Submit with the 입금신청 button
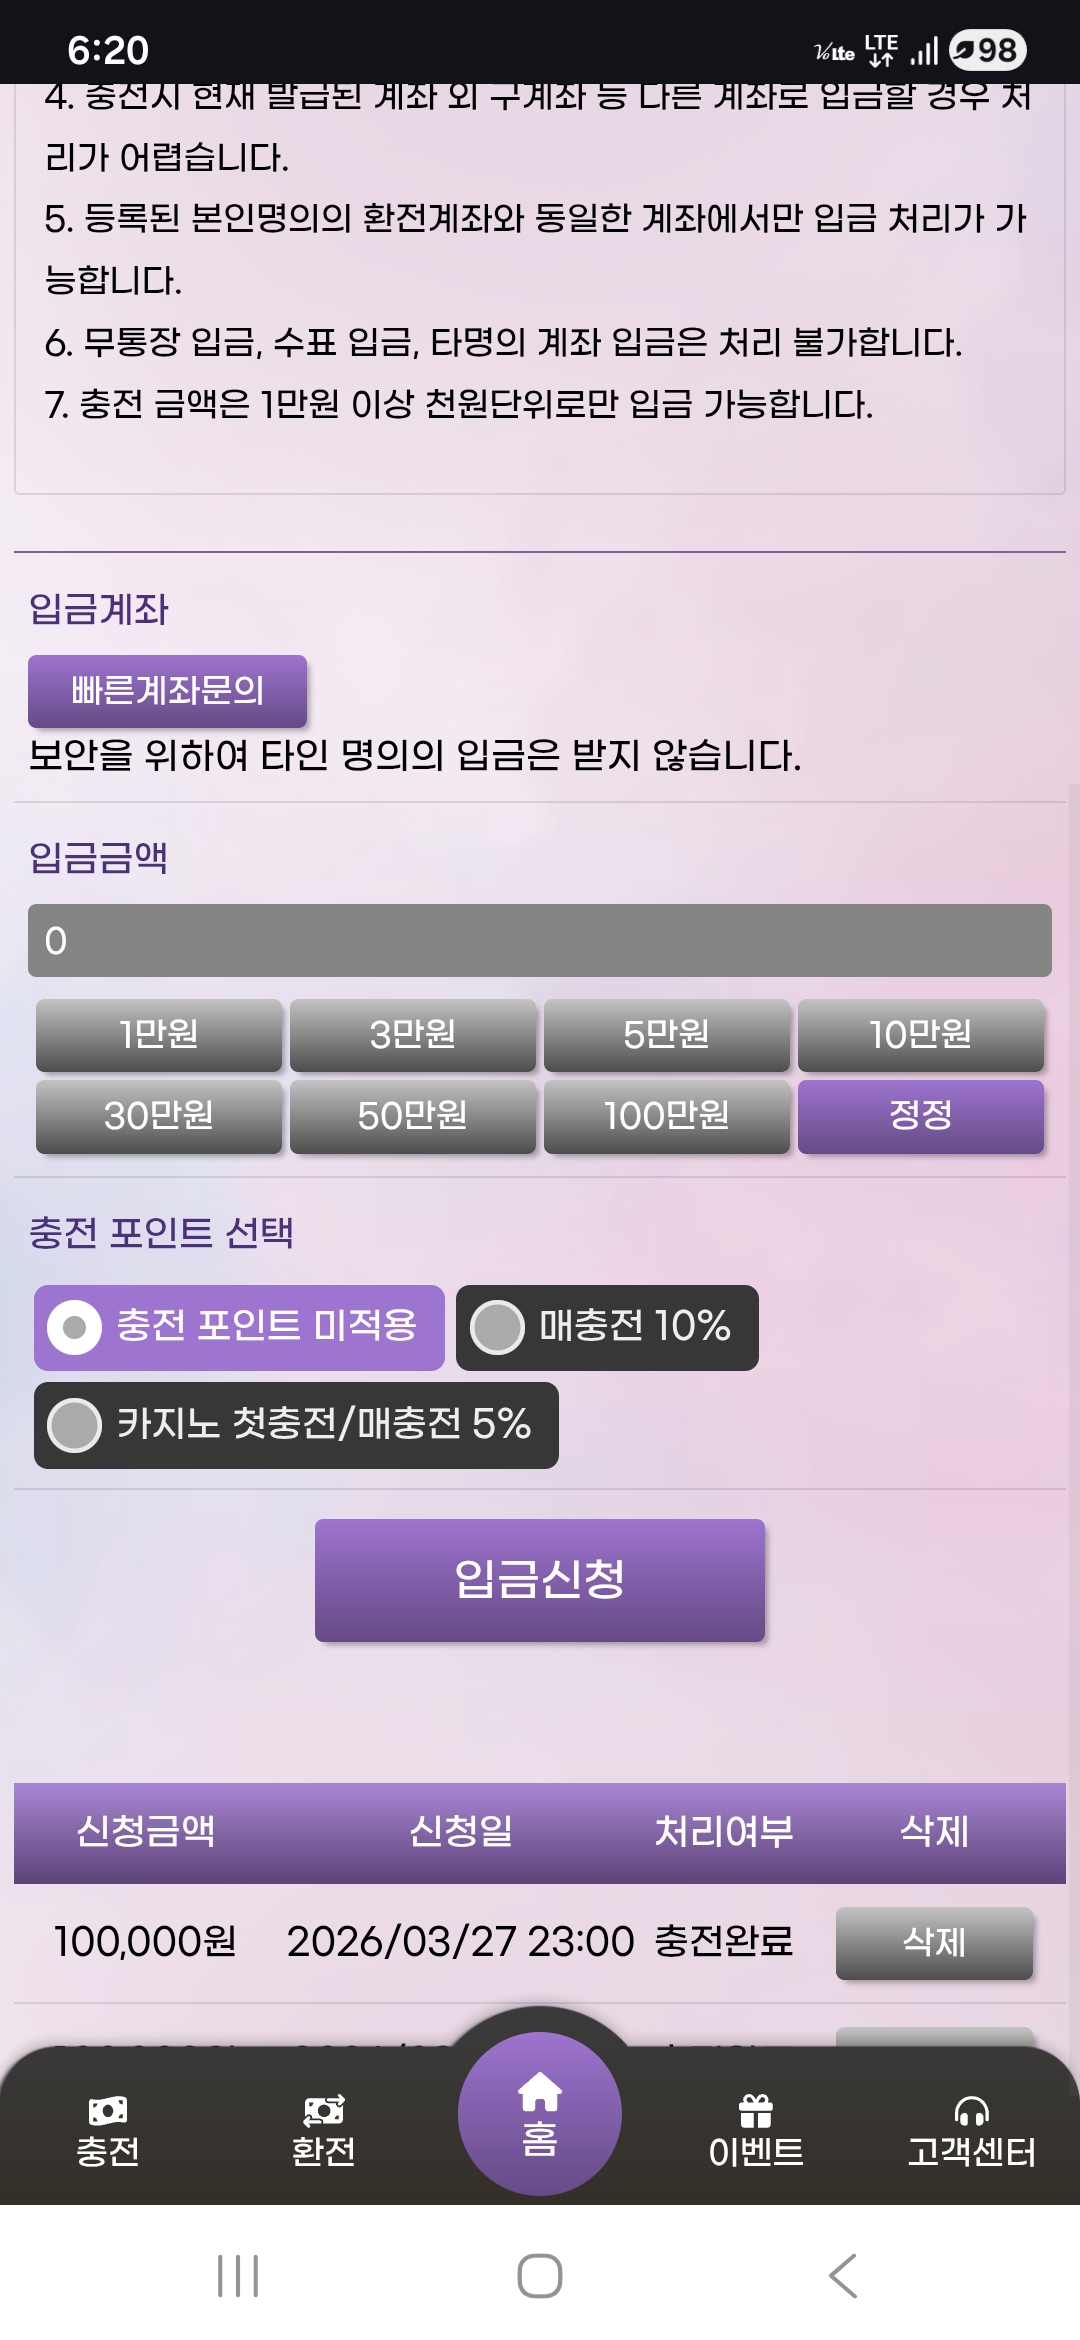 (540, 1580)
